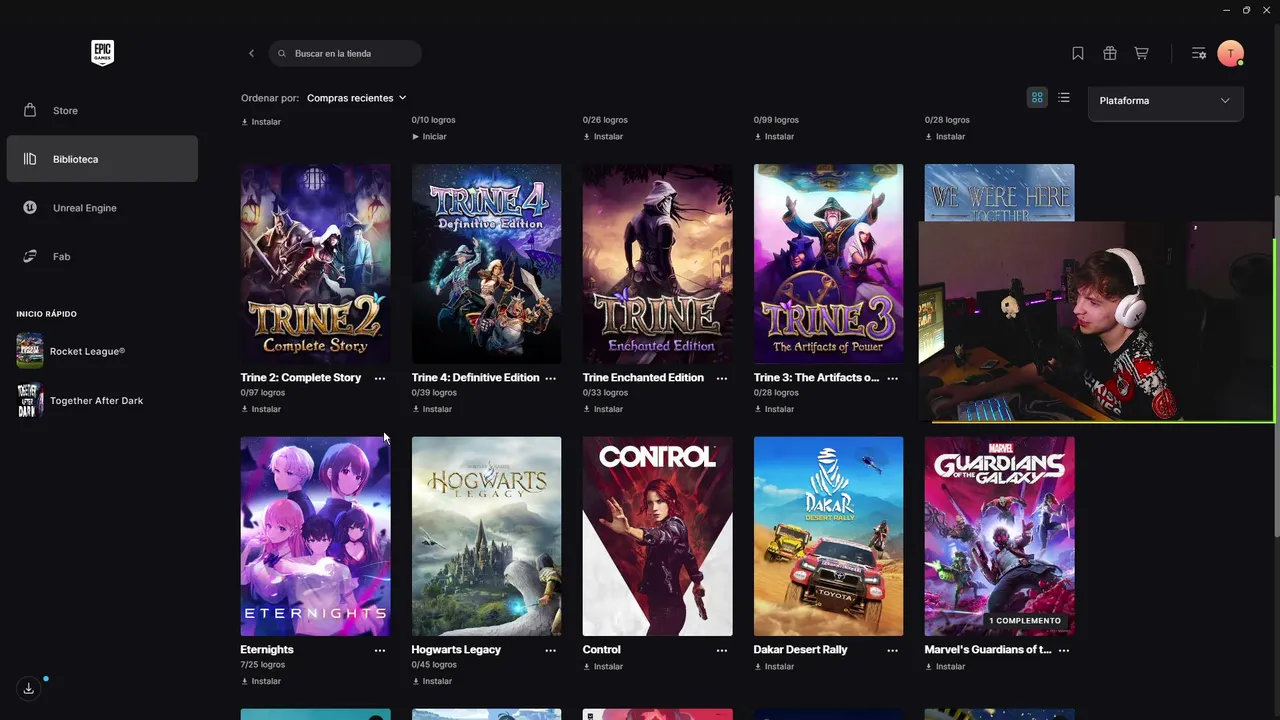Viewport: 1280px width, 720px height.
Task: Focus the 'Buscar en la tienda' search field
Action: coord(345,53)
